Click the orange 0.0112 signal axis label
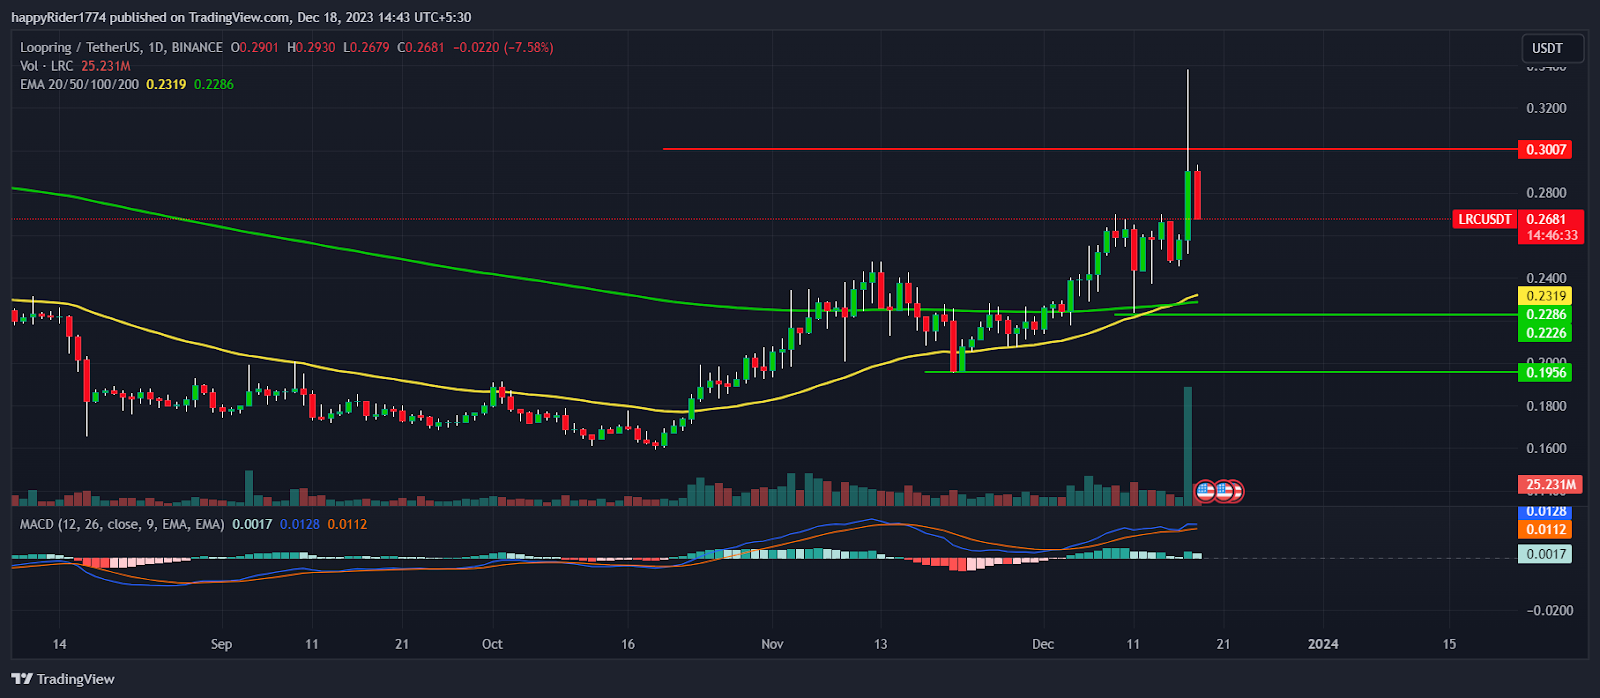Viewport: 1600px width, 698px height. click(1546, 529)
